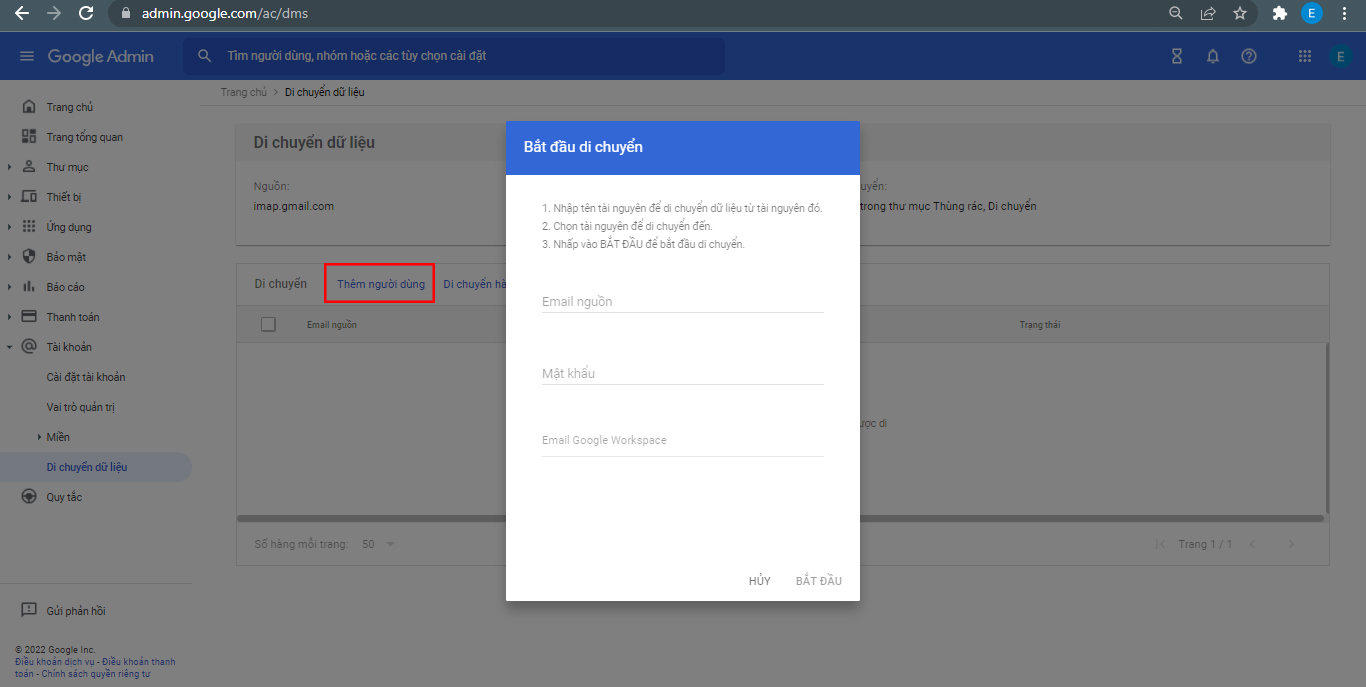Open the Google account avatar E
The width and height of the screenshot is (1366, 687).
tap(1341, 56)
